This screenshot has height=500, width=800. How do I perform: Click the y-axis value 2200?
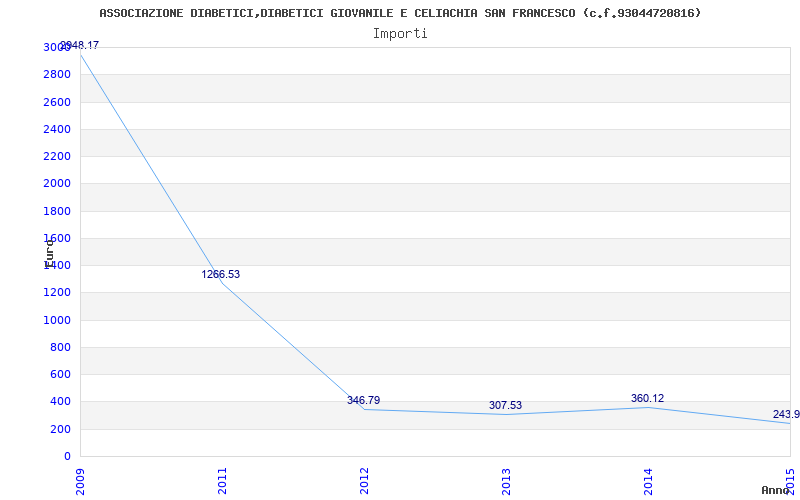57,156
